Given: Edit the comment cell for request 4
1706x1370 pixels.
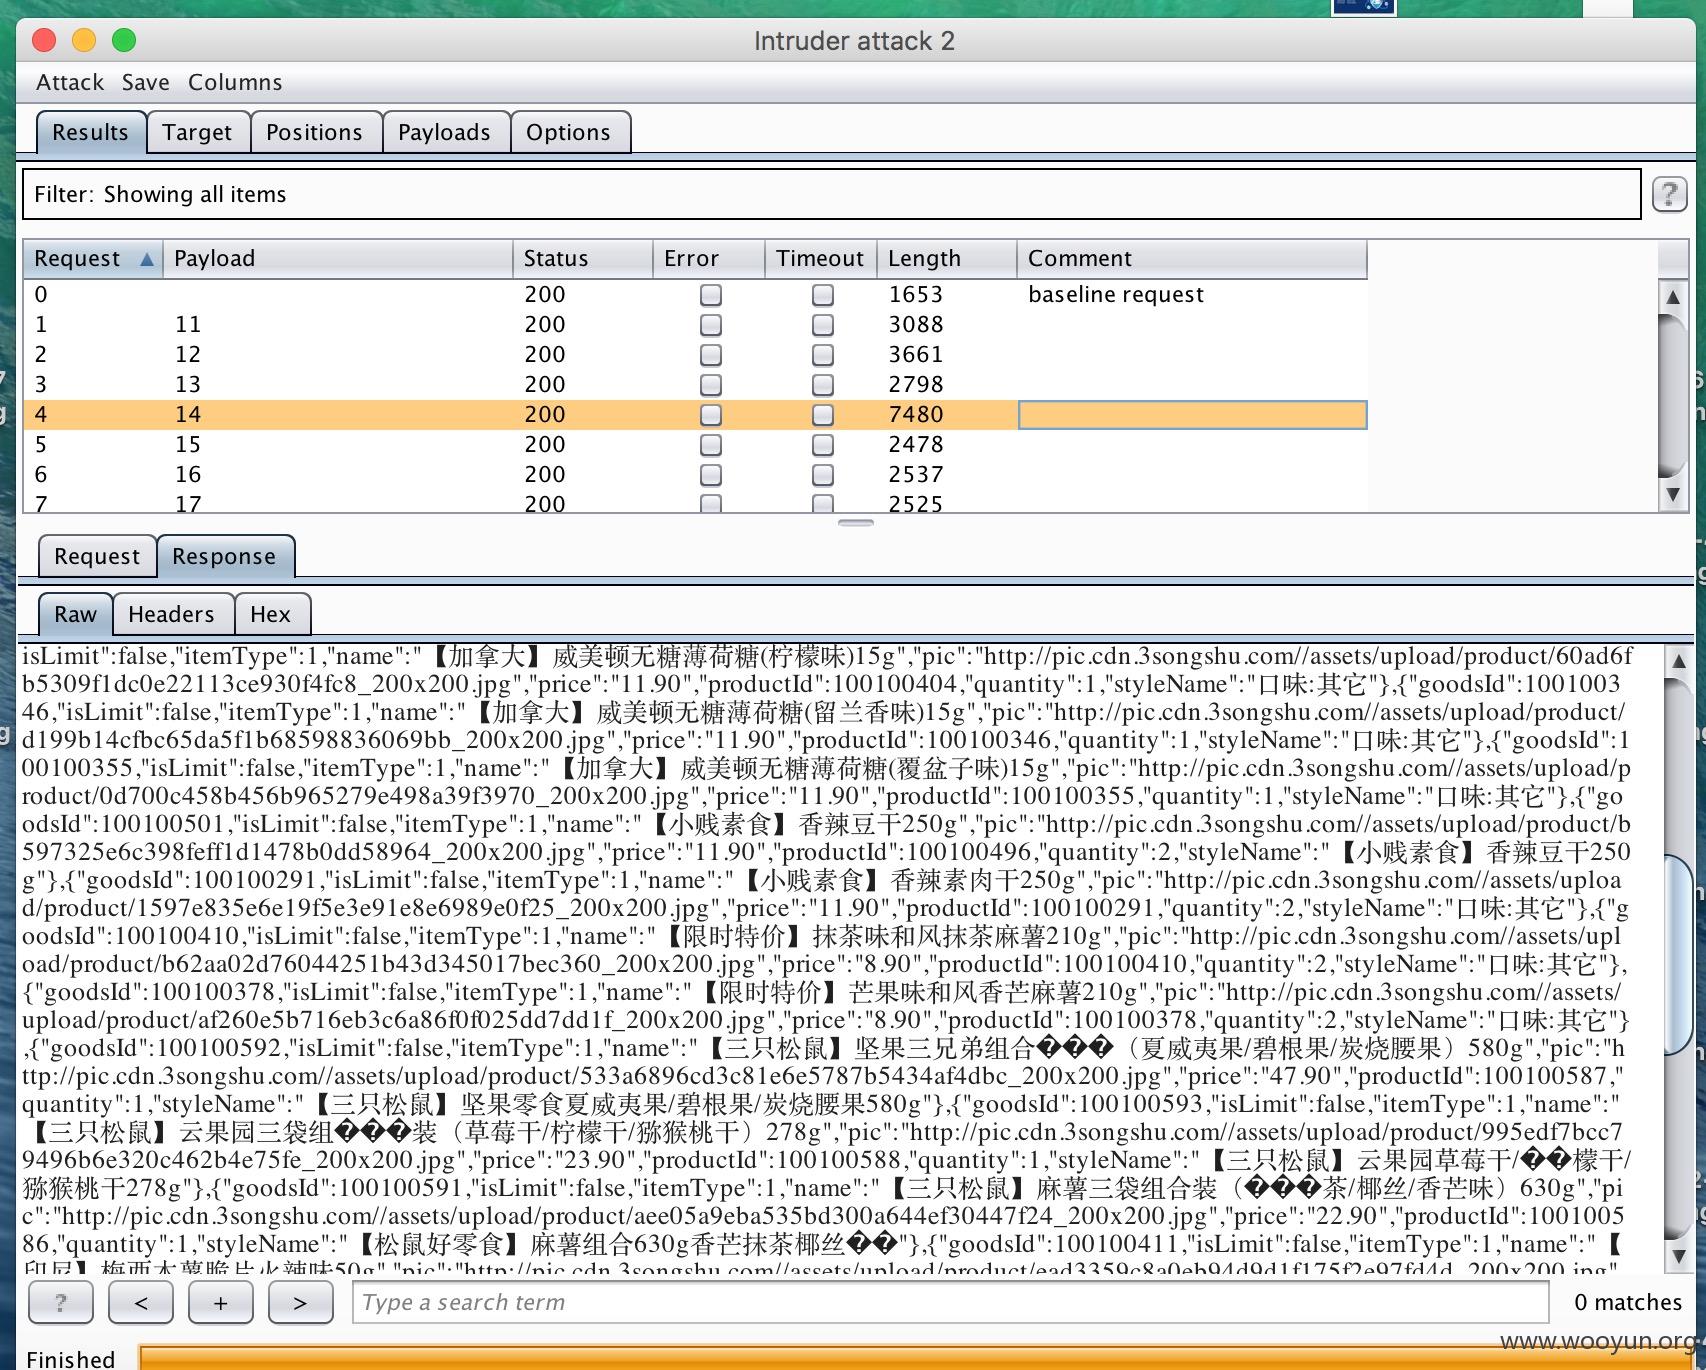Looking at the screenshot, I should coord(1192,415).
